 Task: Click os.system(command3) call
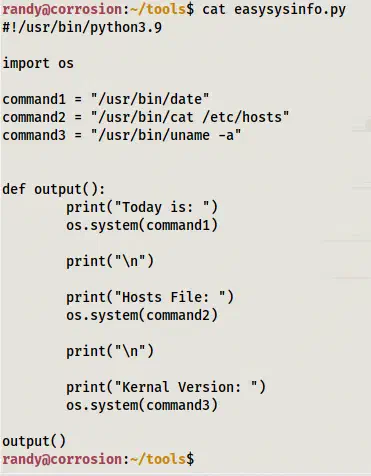tap(142, 405)
